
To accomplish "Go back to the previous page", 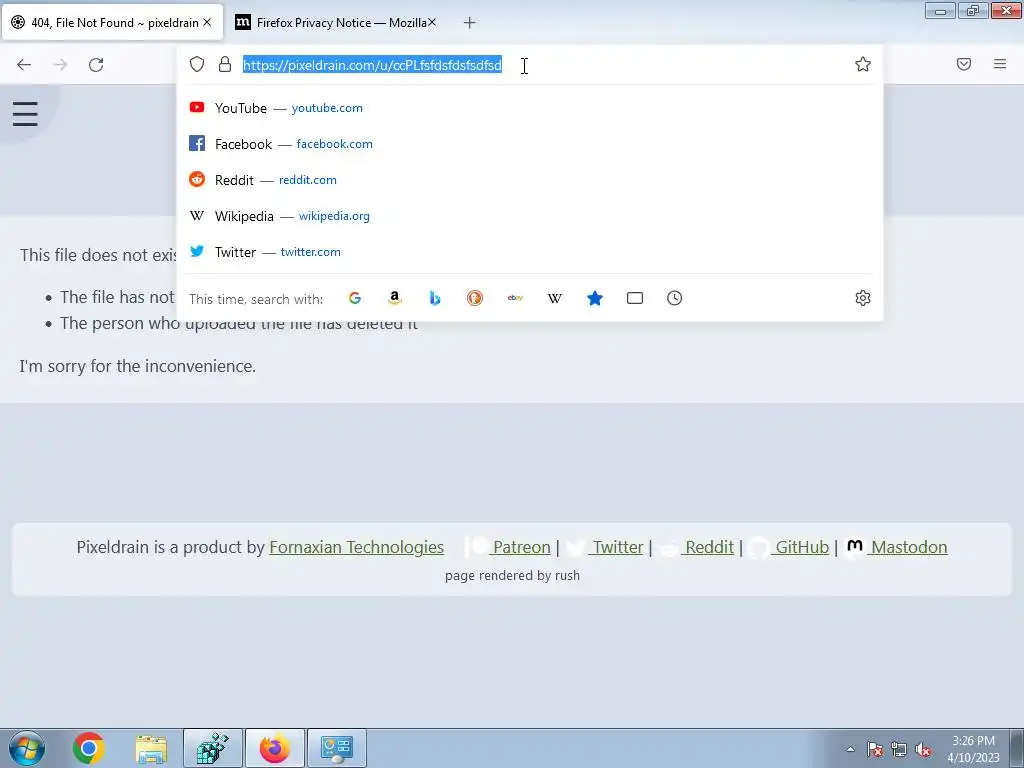I will point(24,65).
